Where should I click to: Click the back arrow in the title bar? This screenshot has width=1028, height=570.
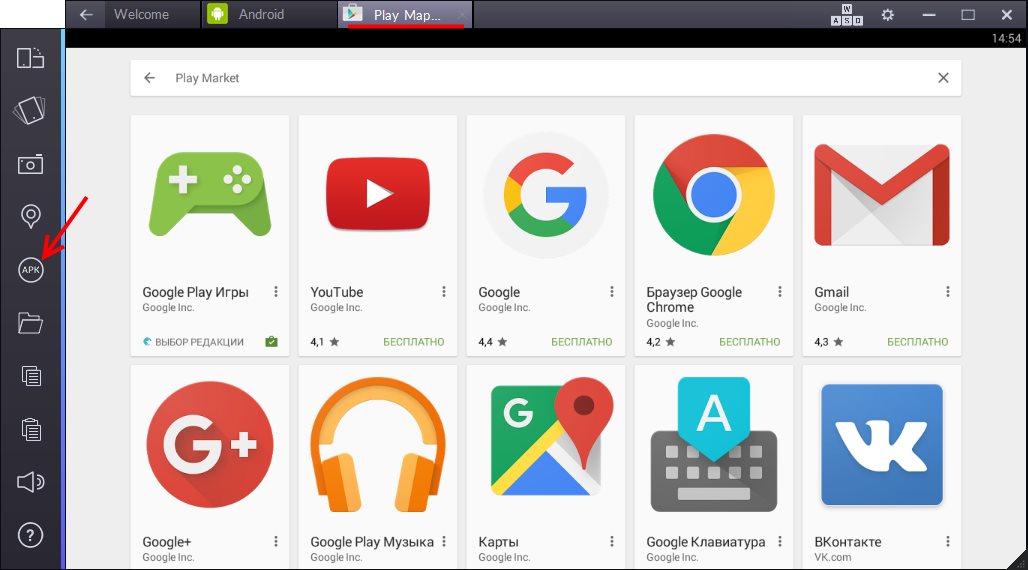tap(86, 14)
